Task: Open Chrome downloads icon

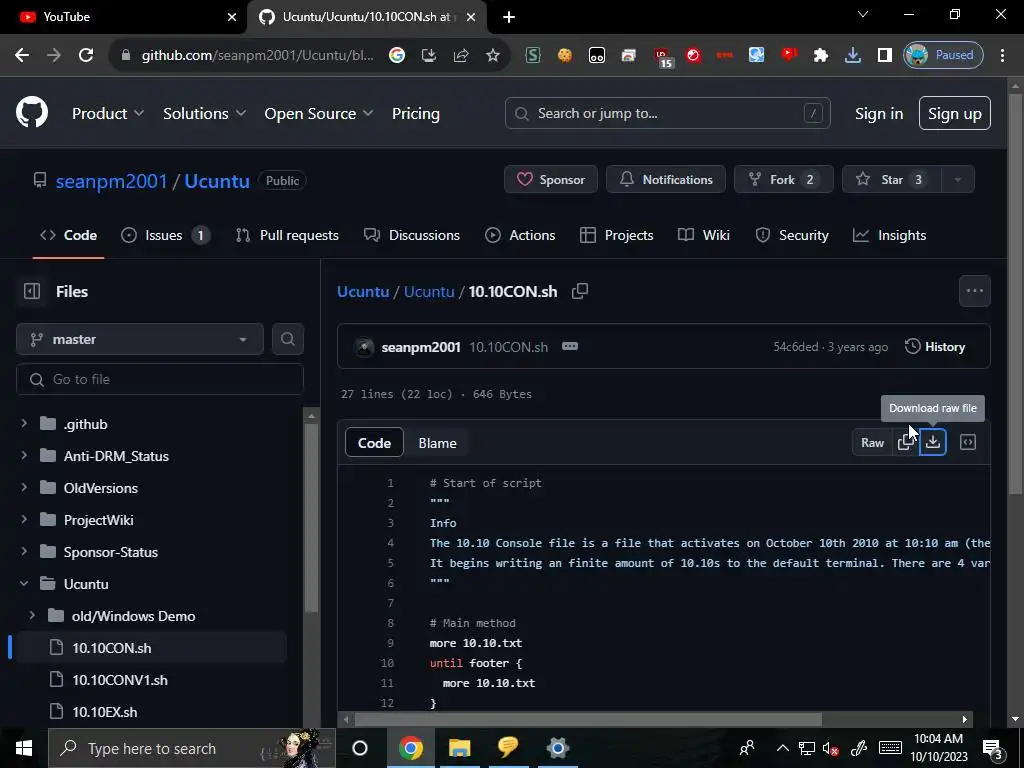Action: click(852, 55)
